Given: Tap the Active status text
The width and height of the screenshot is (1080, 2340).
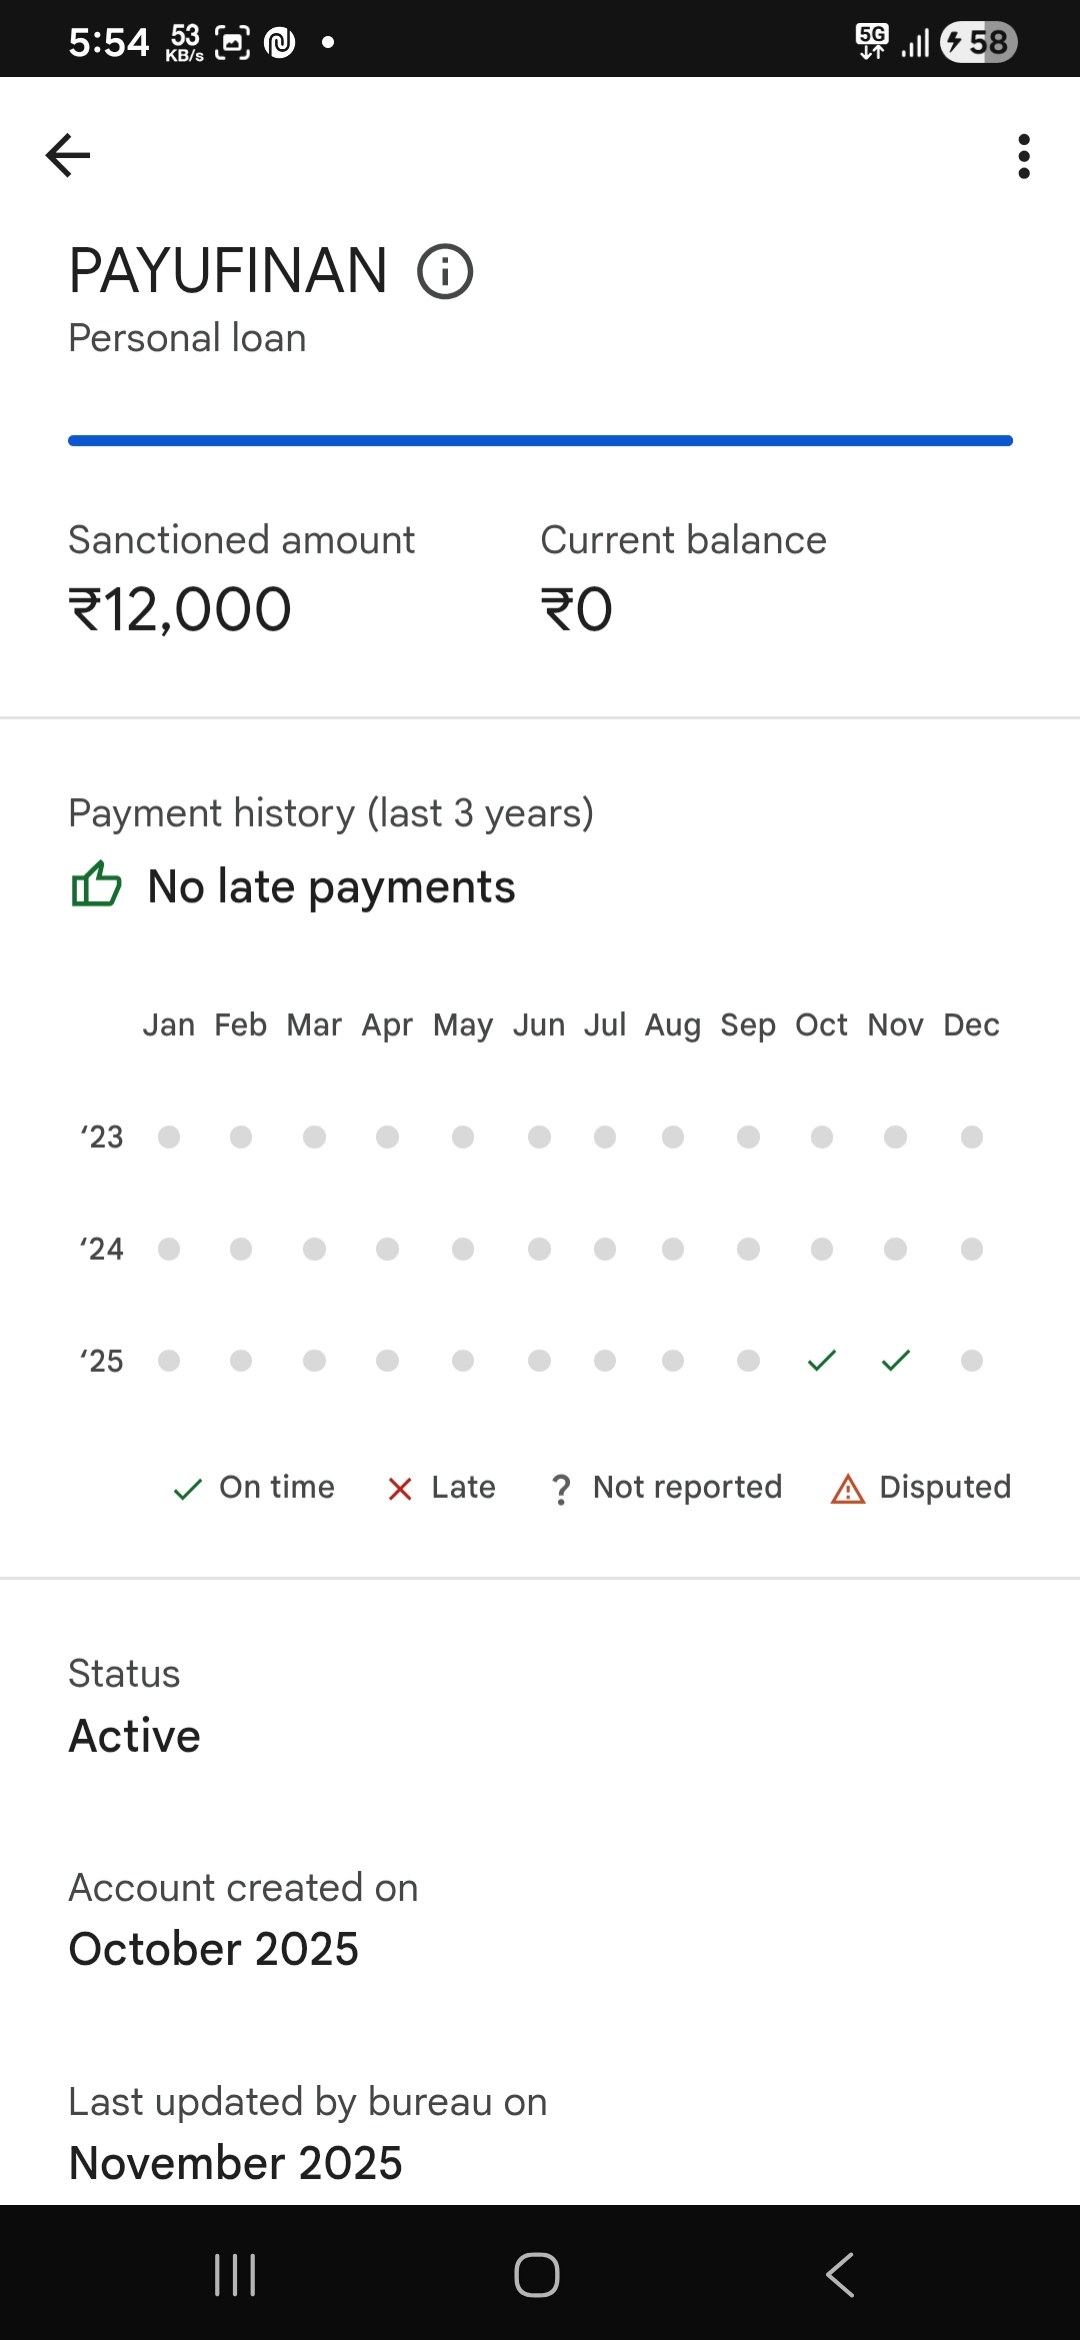Looking at the screenshot, I should [x=135, y=1735].
